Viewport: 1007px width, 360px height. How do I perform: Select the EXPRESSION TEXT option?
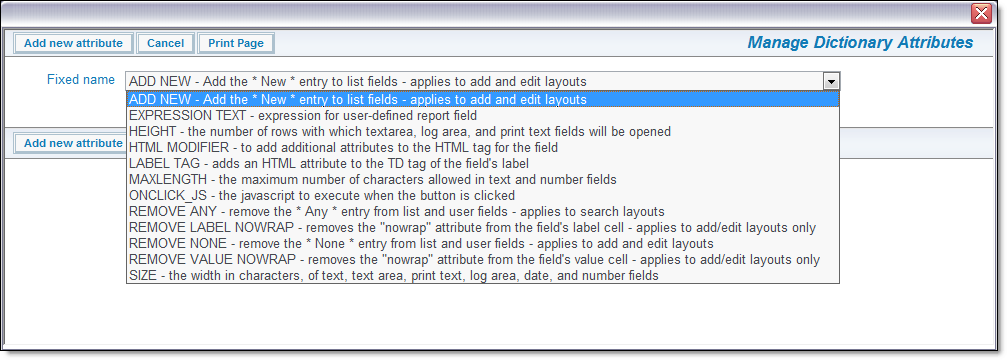(482, 116)
